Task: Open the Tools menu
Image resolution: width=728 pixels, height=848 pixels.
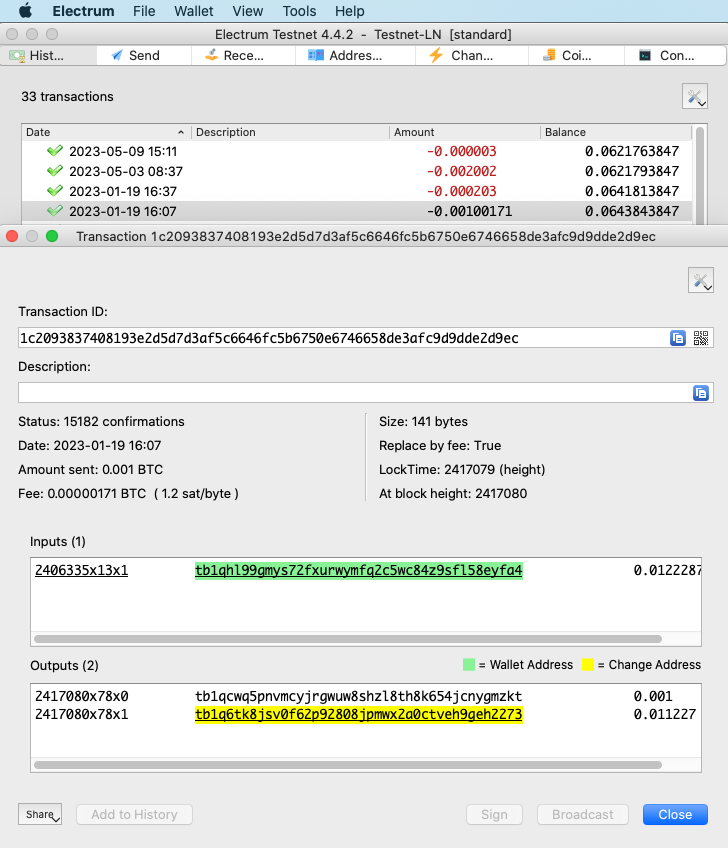Action: (x=299, y=11)
